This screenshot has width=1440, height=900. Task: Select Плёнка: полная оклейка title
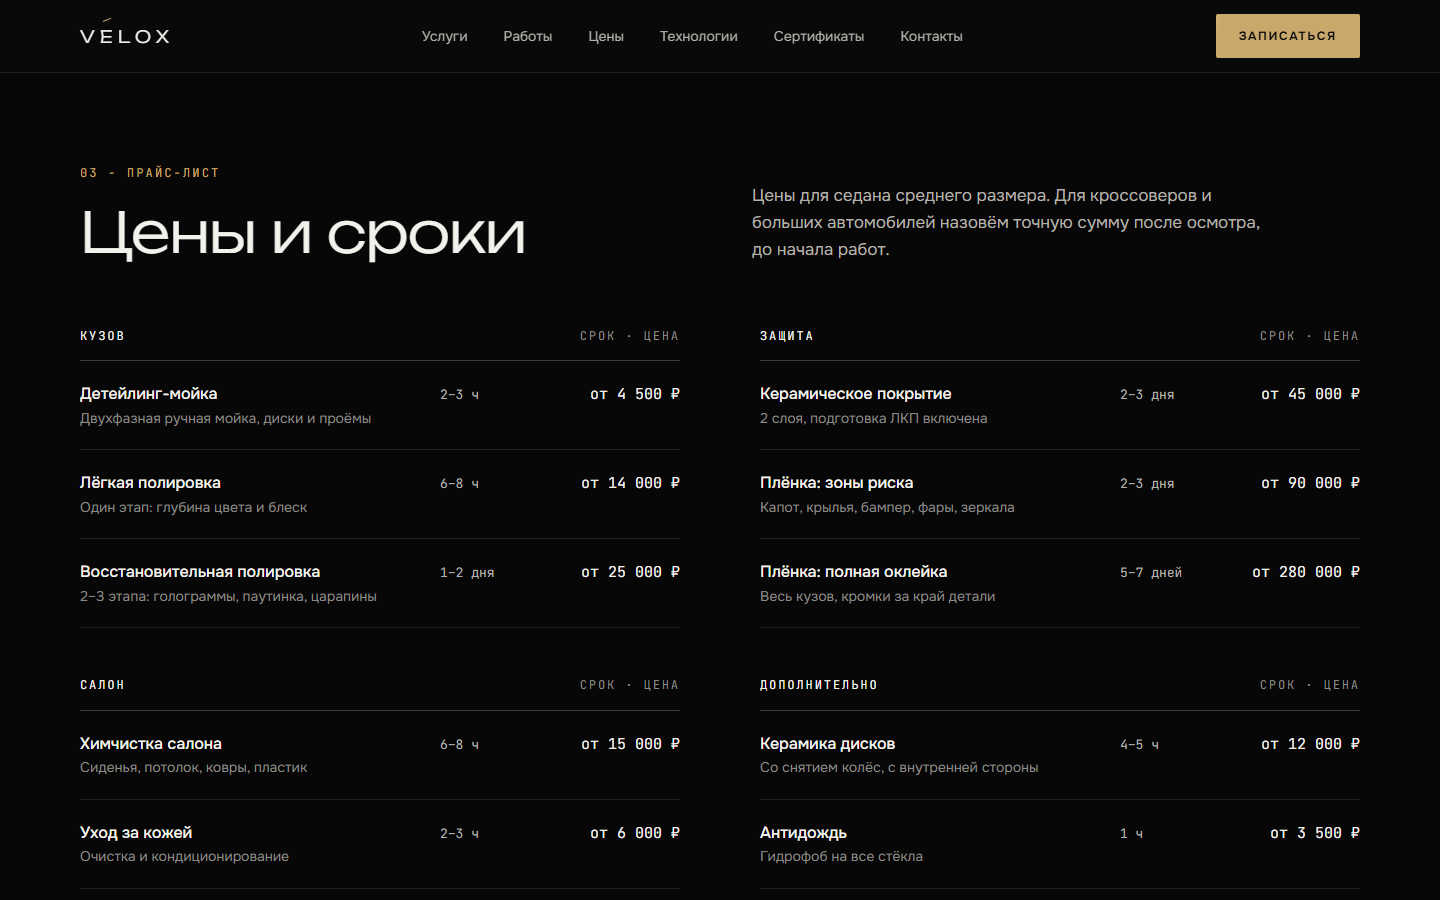click(x=854, y=572)
